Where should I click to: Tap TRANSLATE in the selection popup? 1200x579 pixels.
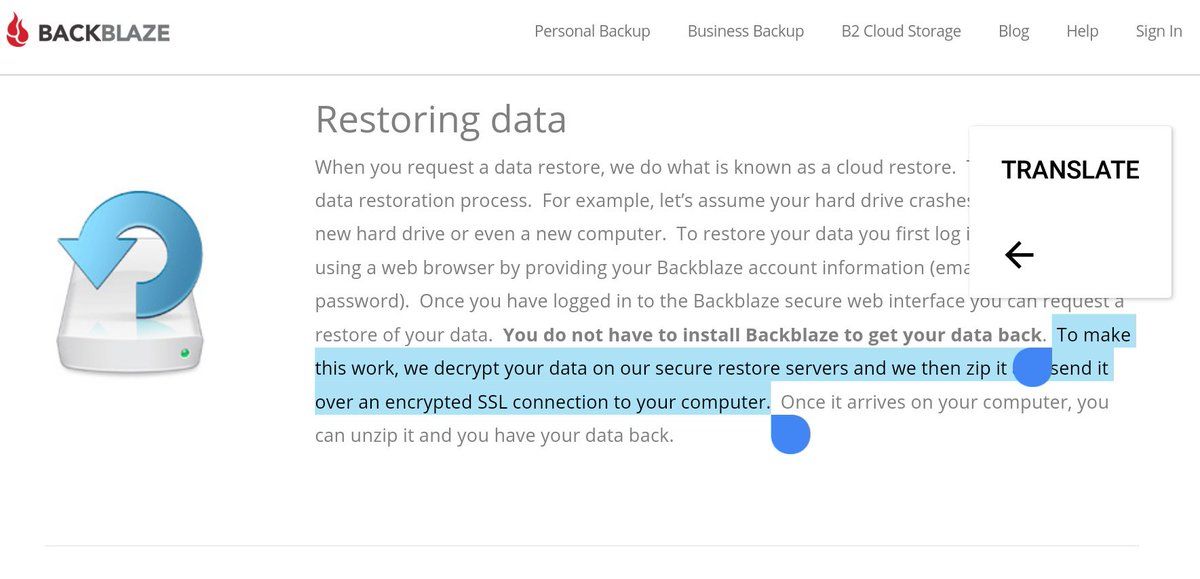click(1070, 170)
